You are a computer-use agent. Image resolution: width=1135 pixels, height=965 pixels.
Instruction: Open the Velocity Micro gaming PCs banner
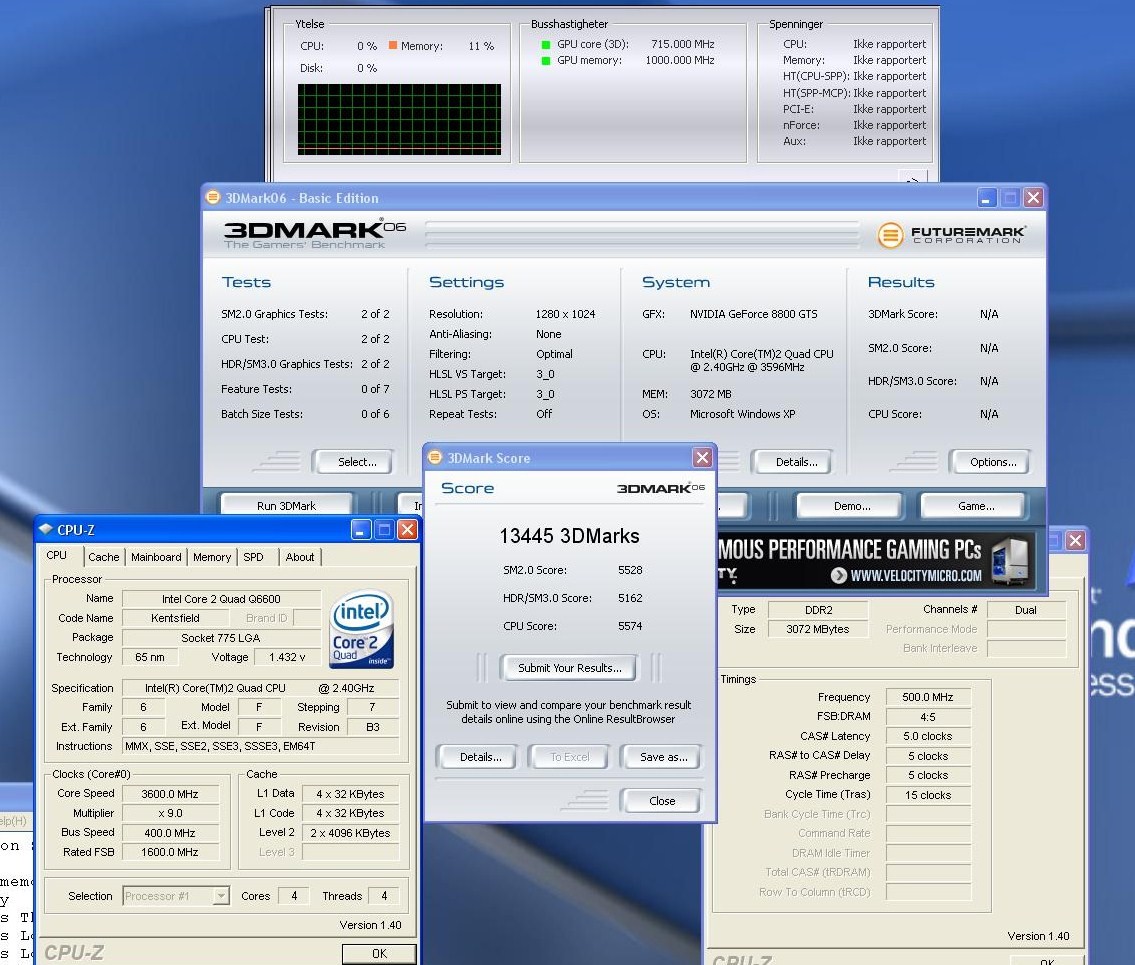876,562
